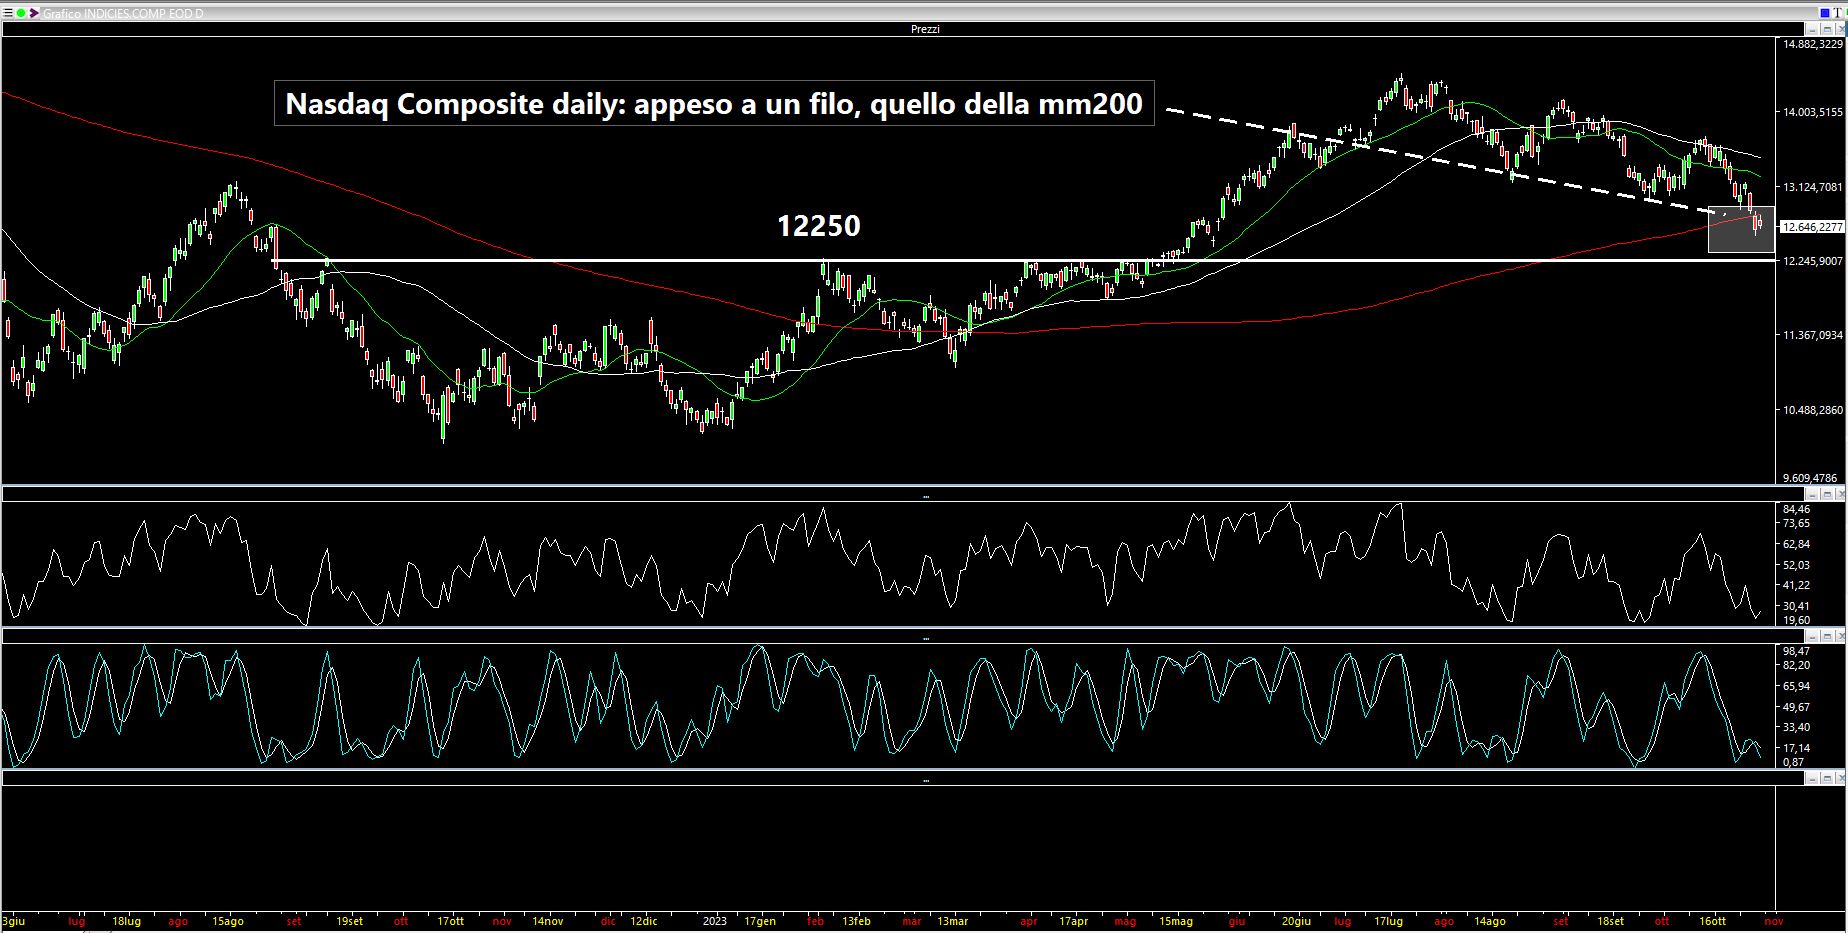
Task: Click the '17gen' date axis label
Action: (760, 921)
